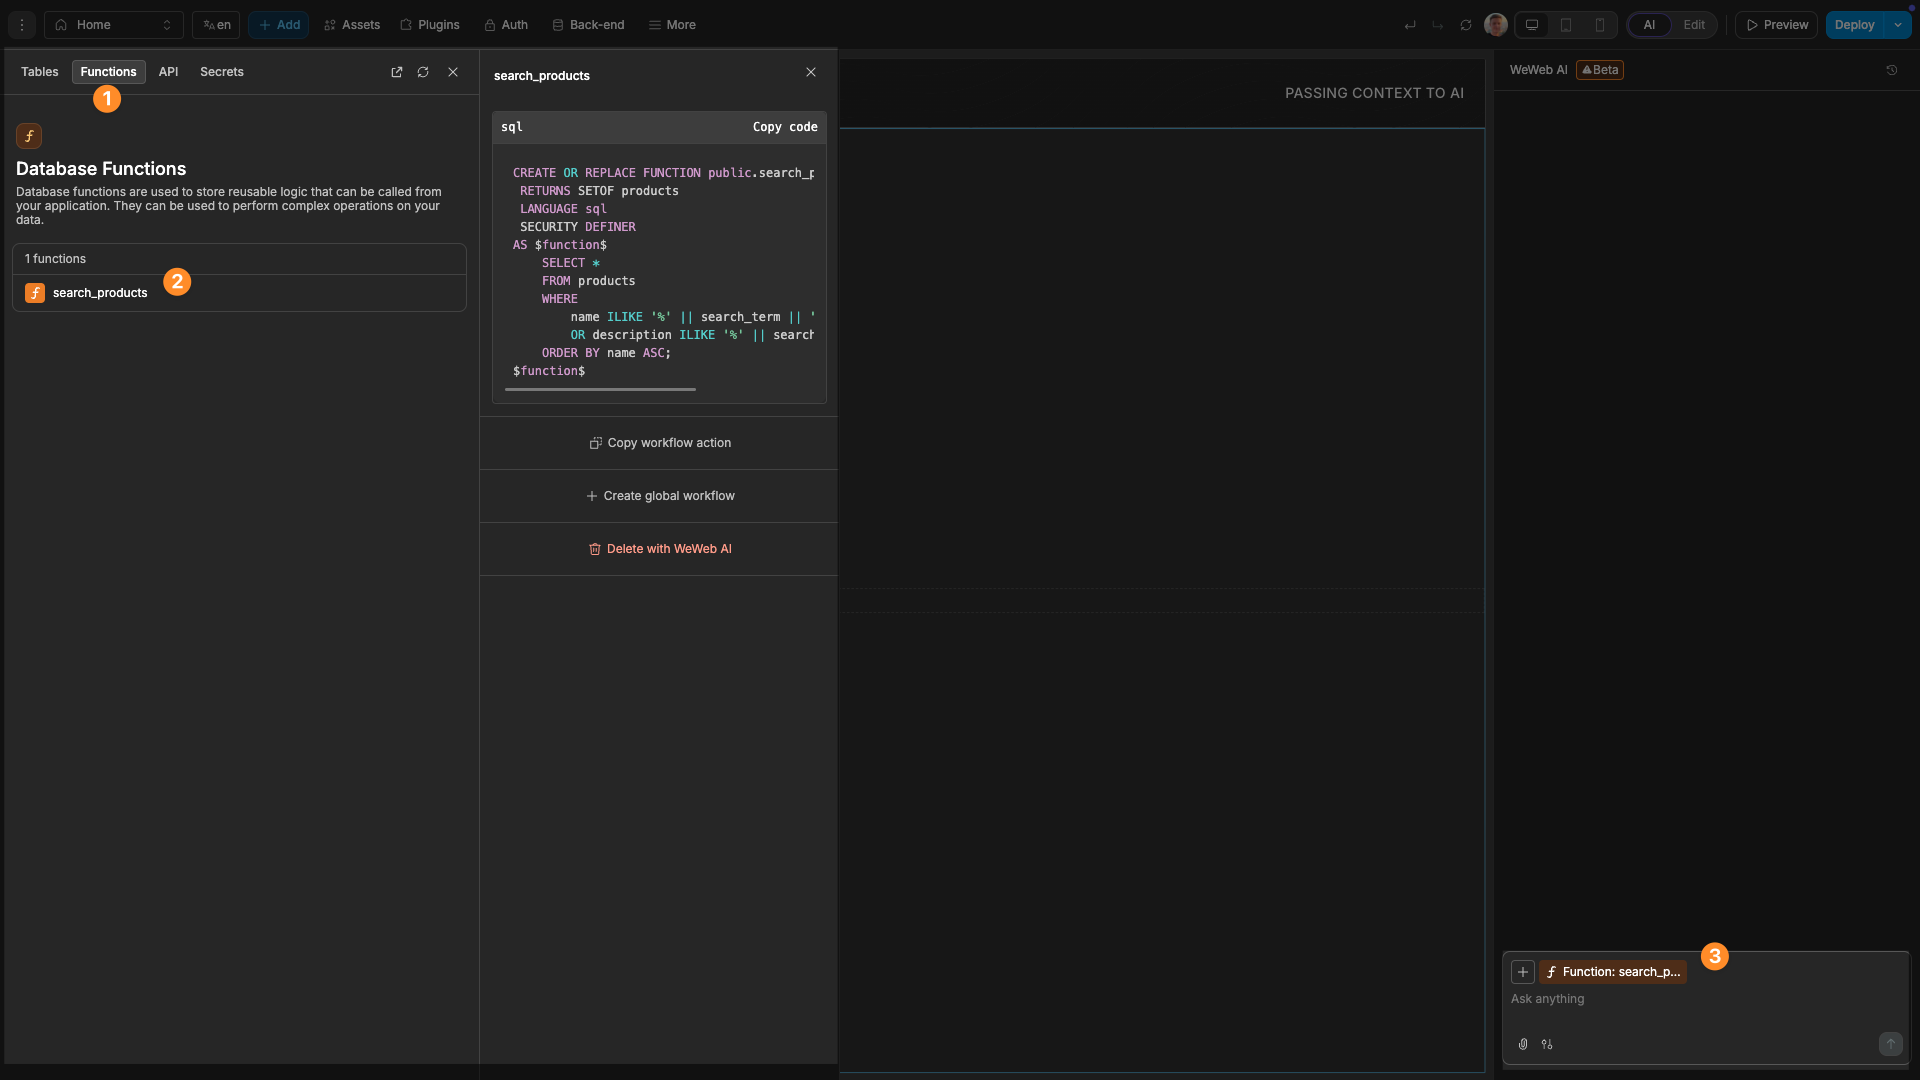Click the sync icon in top toolbar
Viewport: 1920px width, 1080px height.
(1466, 25)
